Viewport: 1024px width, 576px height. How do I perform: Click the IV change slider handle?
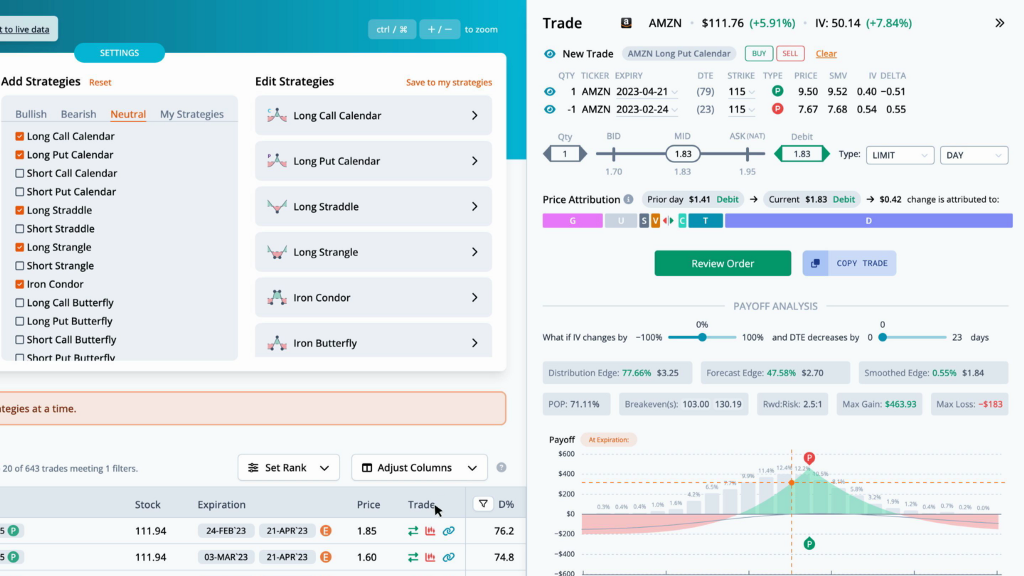(x=702, y=338)
